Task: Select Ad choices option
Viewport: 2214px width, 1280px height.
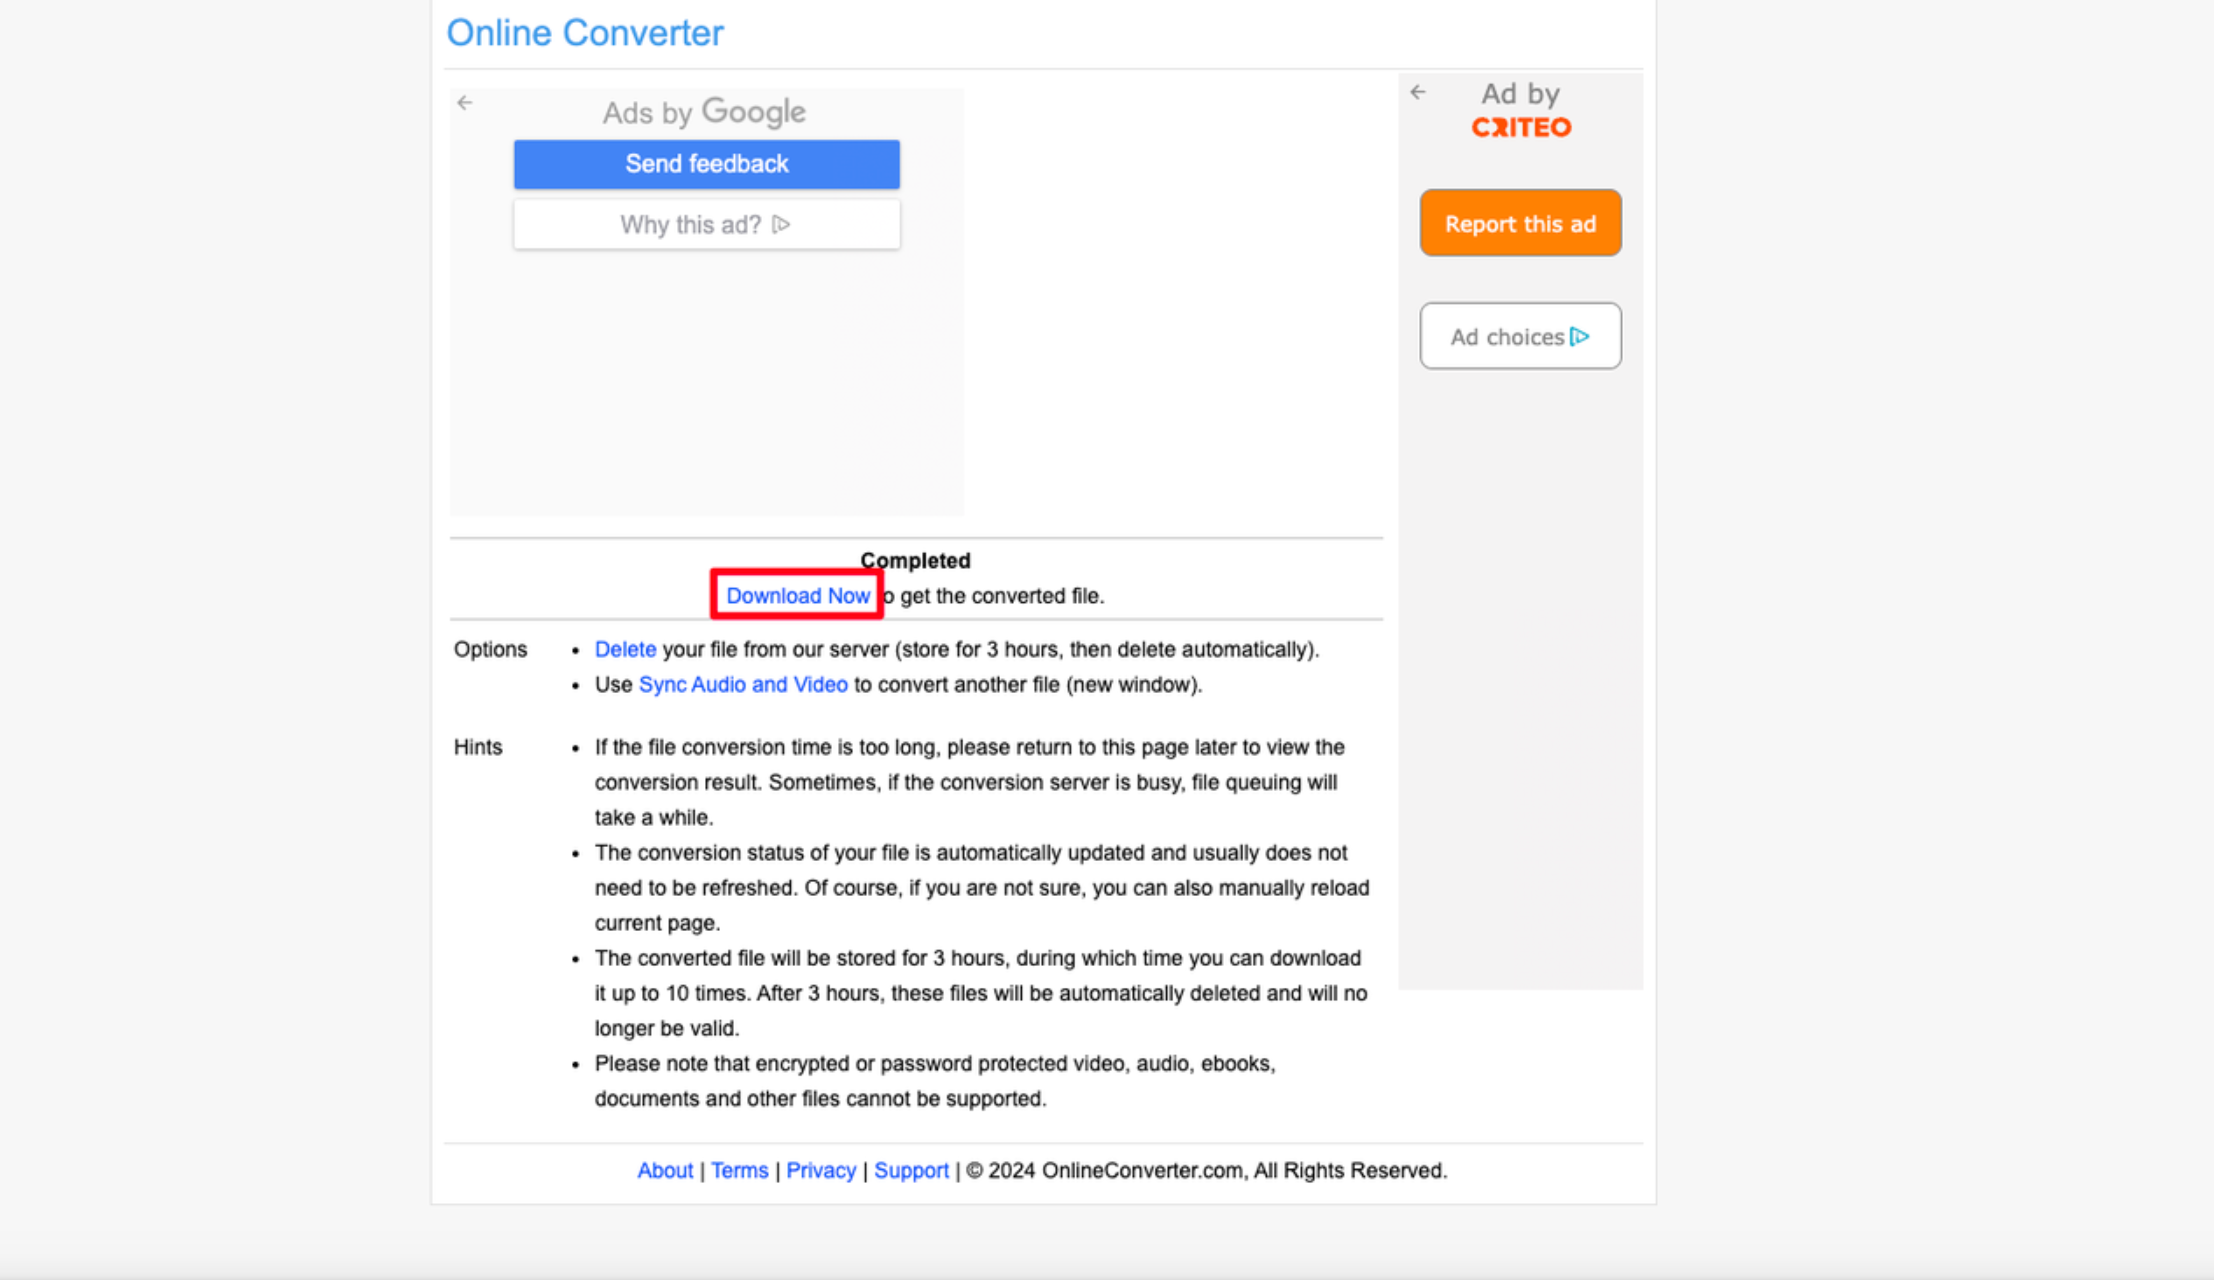Action: coord(1519,335)
